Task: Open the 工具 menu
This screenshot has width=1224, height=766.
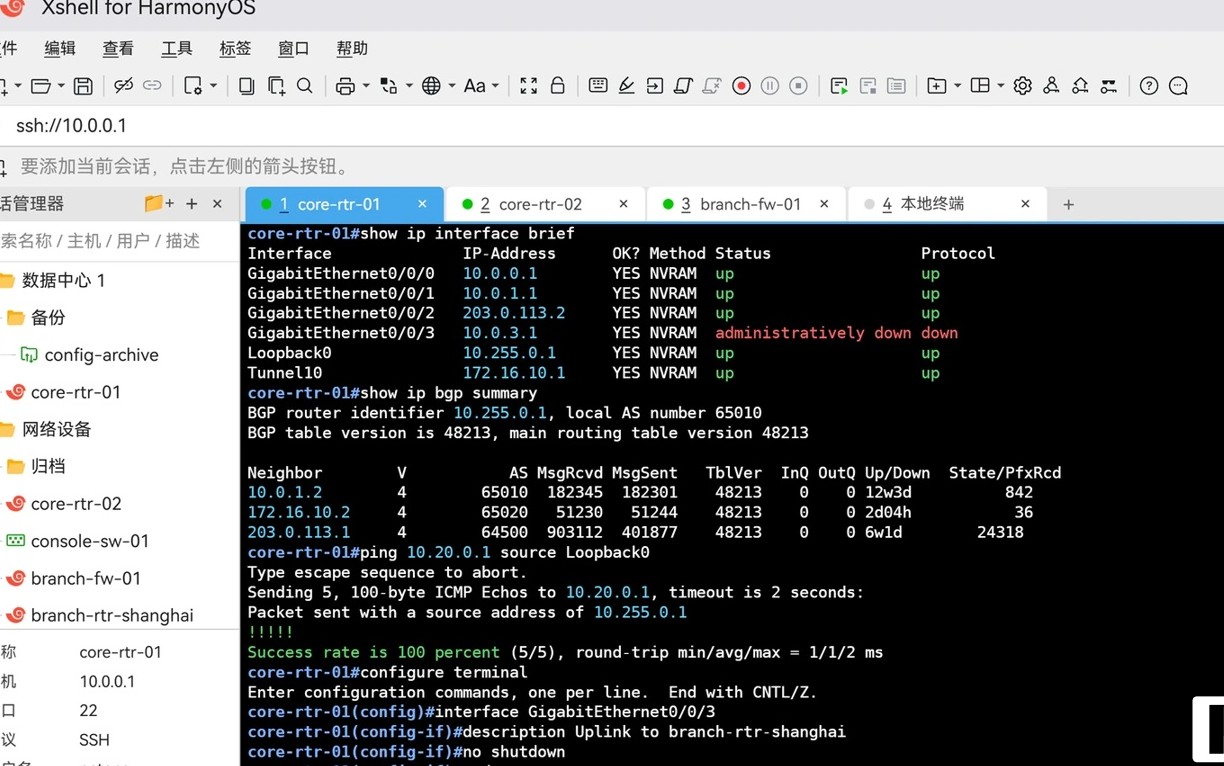Action: click(x=177, y=48)
